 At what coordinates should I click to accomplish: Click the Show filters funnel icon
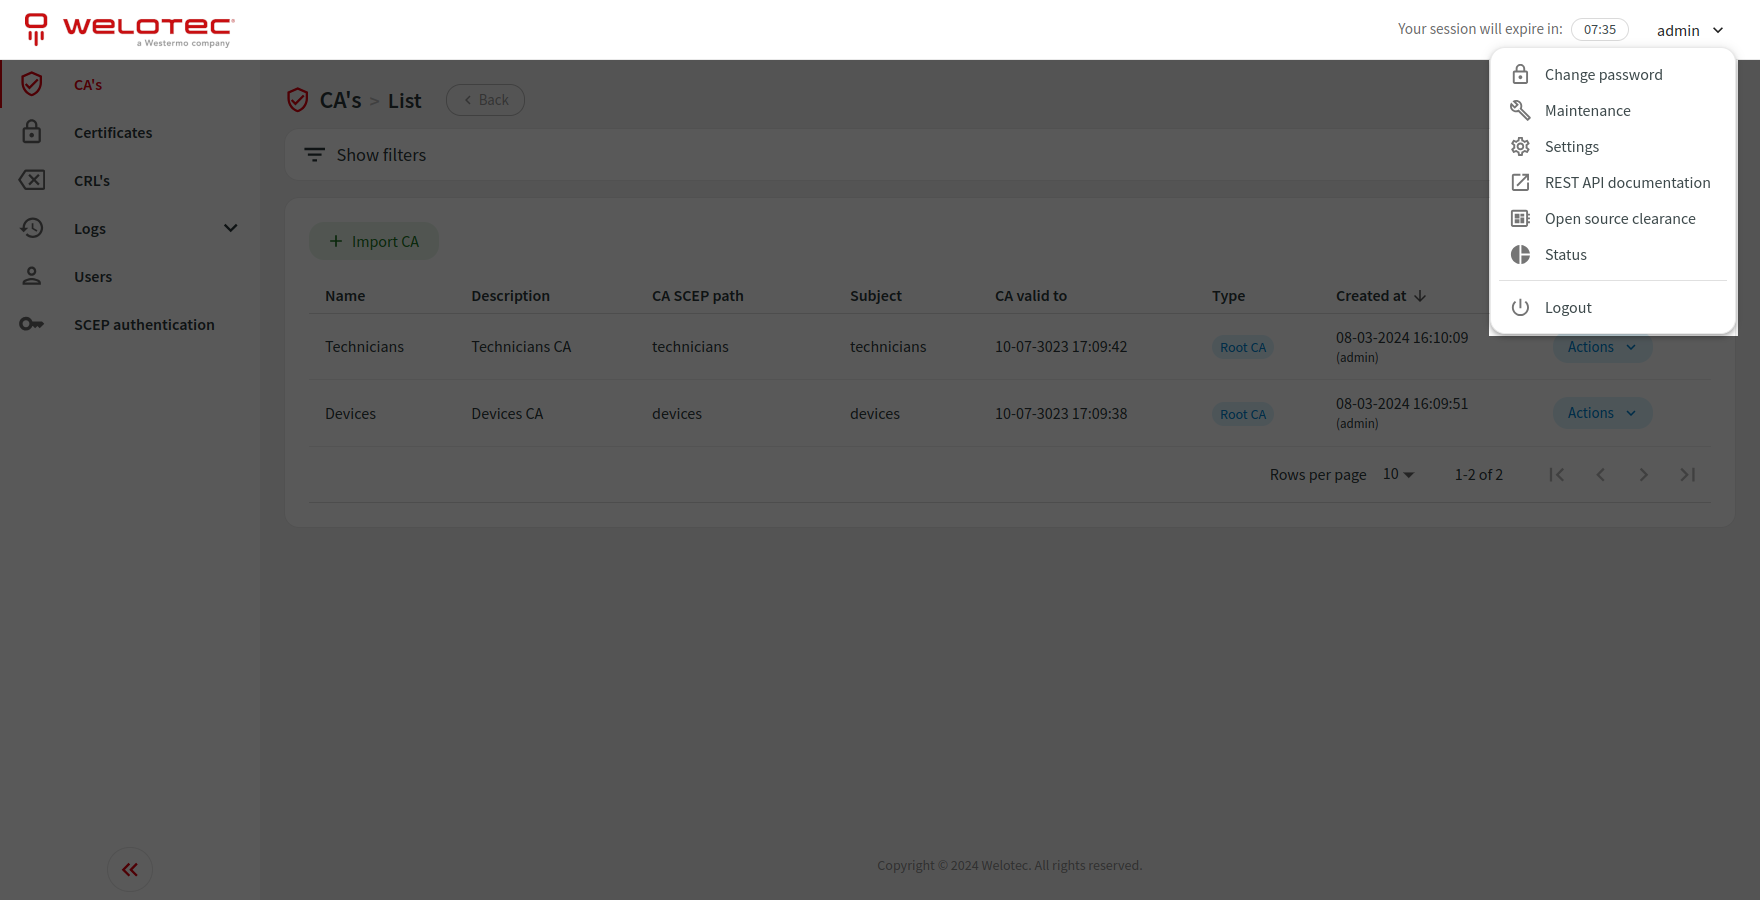[314, 154]
